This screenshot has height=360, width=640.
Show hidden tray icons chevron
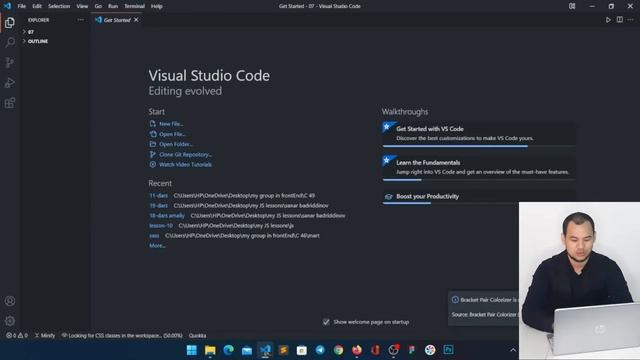(513, 350)
